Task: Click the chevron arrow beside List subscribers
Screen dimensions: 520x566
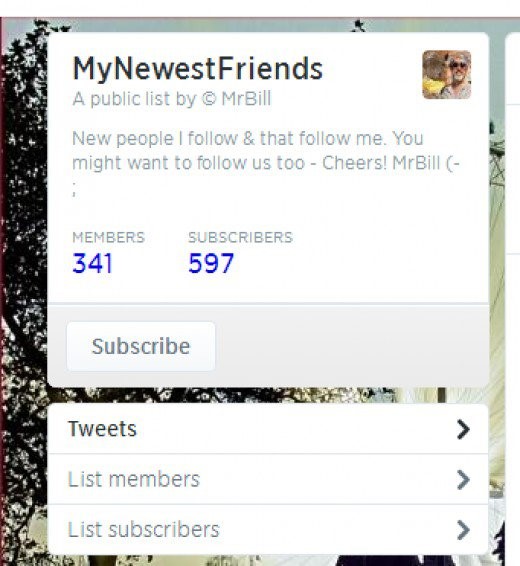Action: [x=463, y=530]
